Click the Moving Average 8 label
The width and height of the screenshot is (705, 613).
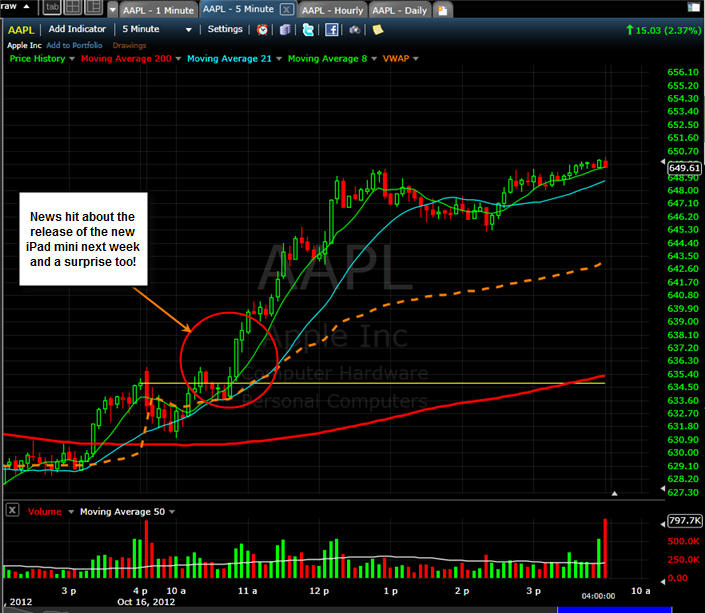[327, 58]
